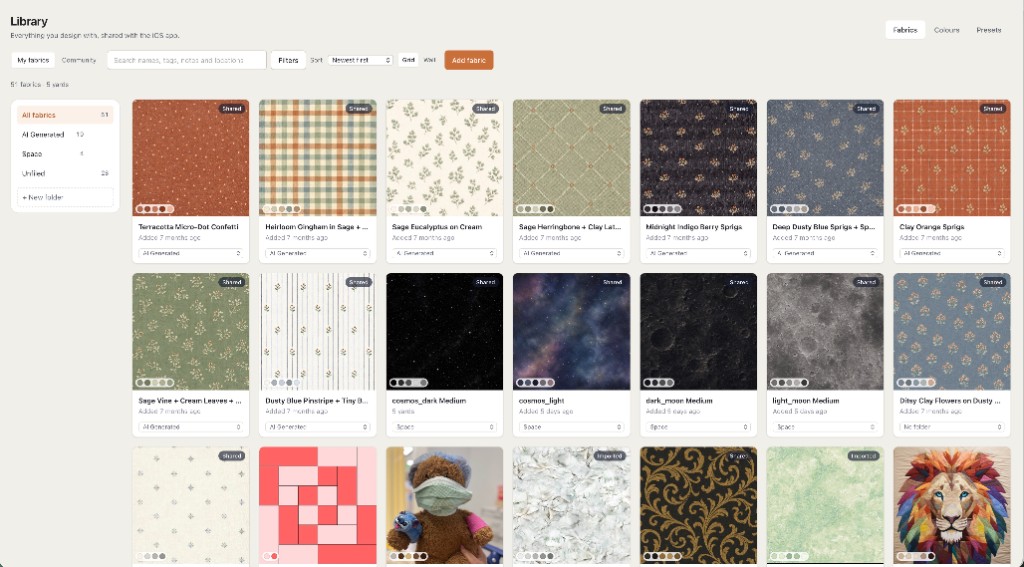Click the light_moon Medium colour palette
1024x567 pixels.
[x=789, y=383]
